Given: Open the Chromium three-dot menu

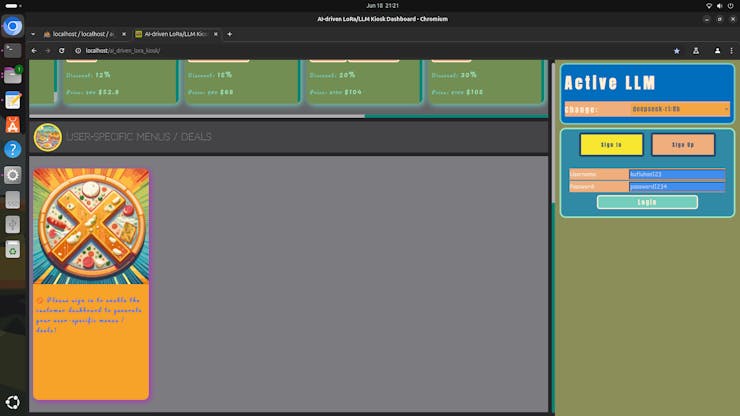Looking at the screenshot, I should pos(732,51).
